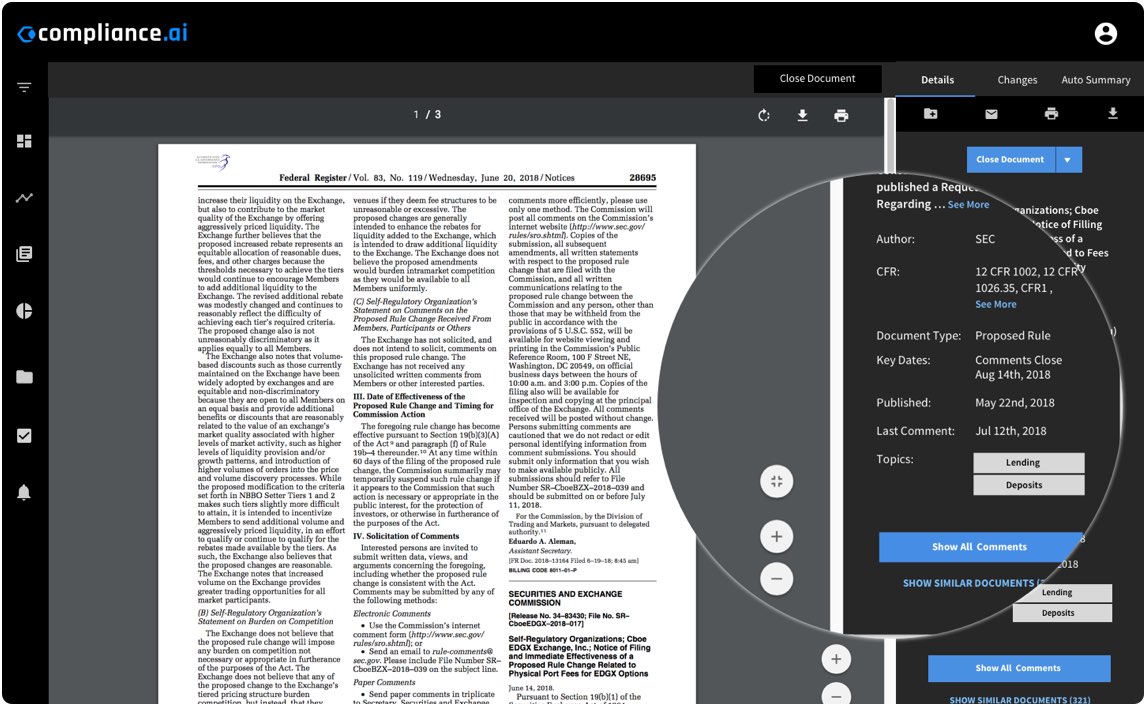Zoom in using magnified plus circle button
The width and height of the screenshot is (1146, 706).
point(776,537)
